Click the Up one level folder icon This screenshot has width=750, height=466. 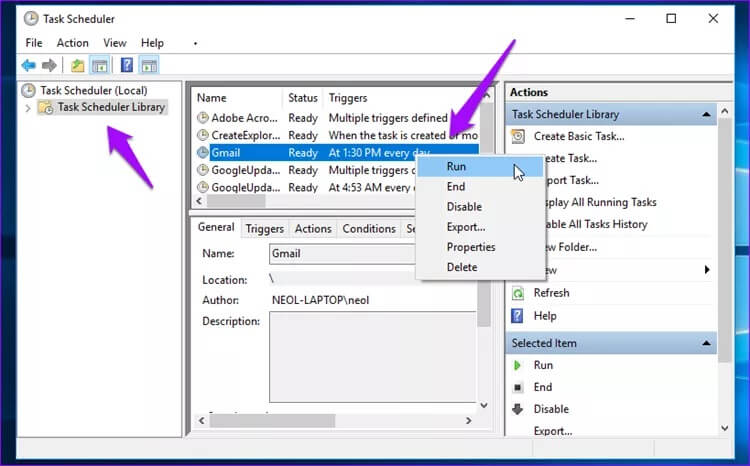[x=77, y=65]
